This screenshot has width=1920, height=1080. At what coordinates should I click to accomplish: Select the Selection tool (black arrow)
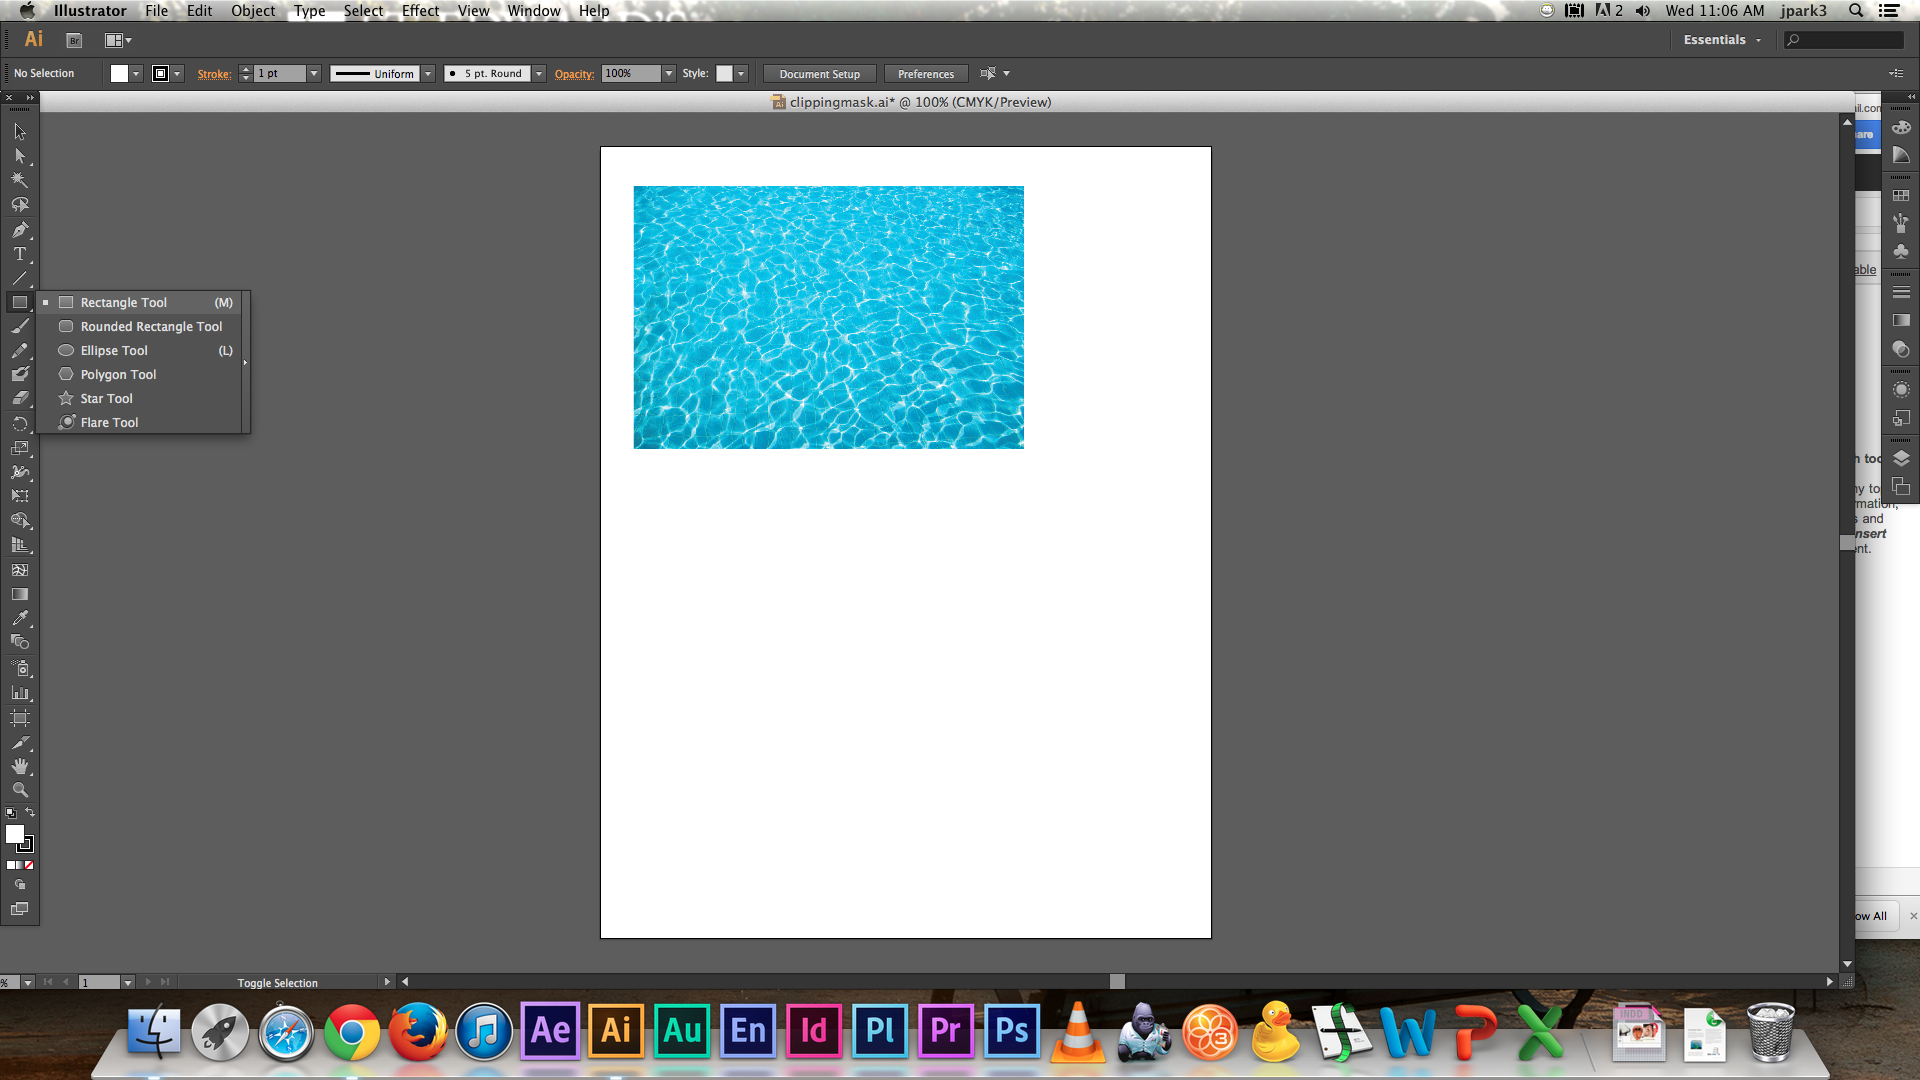point(19,131)
